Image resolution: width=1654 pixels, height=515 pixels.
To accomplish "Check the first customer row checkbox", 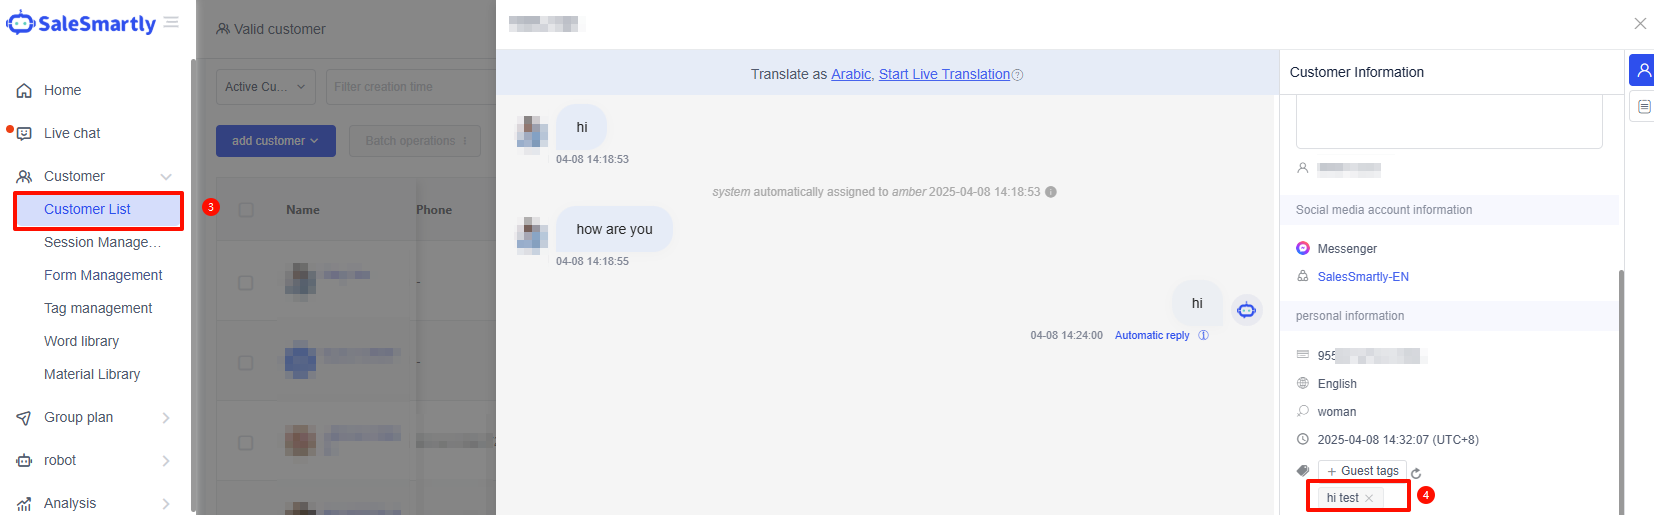I will tap(246, 283).
